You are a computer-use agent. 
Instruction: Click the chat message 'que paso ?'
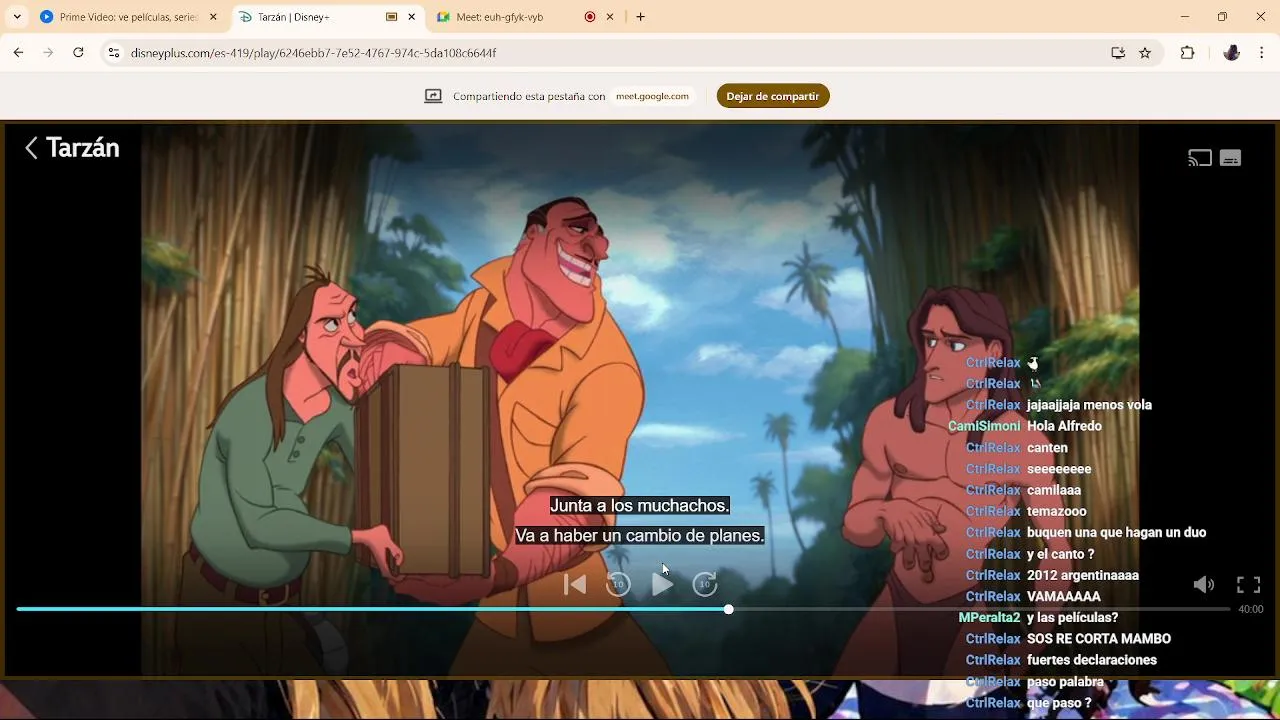pos(1059,703)
